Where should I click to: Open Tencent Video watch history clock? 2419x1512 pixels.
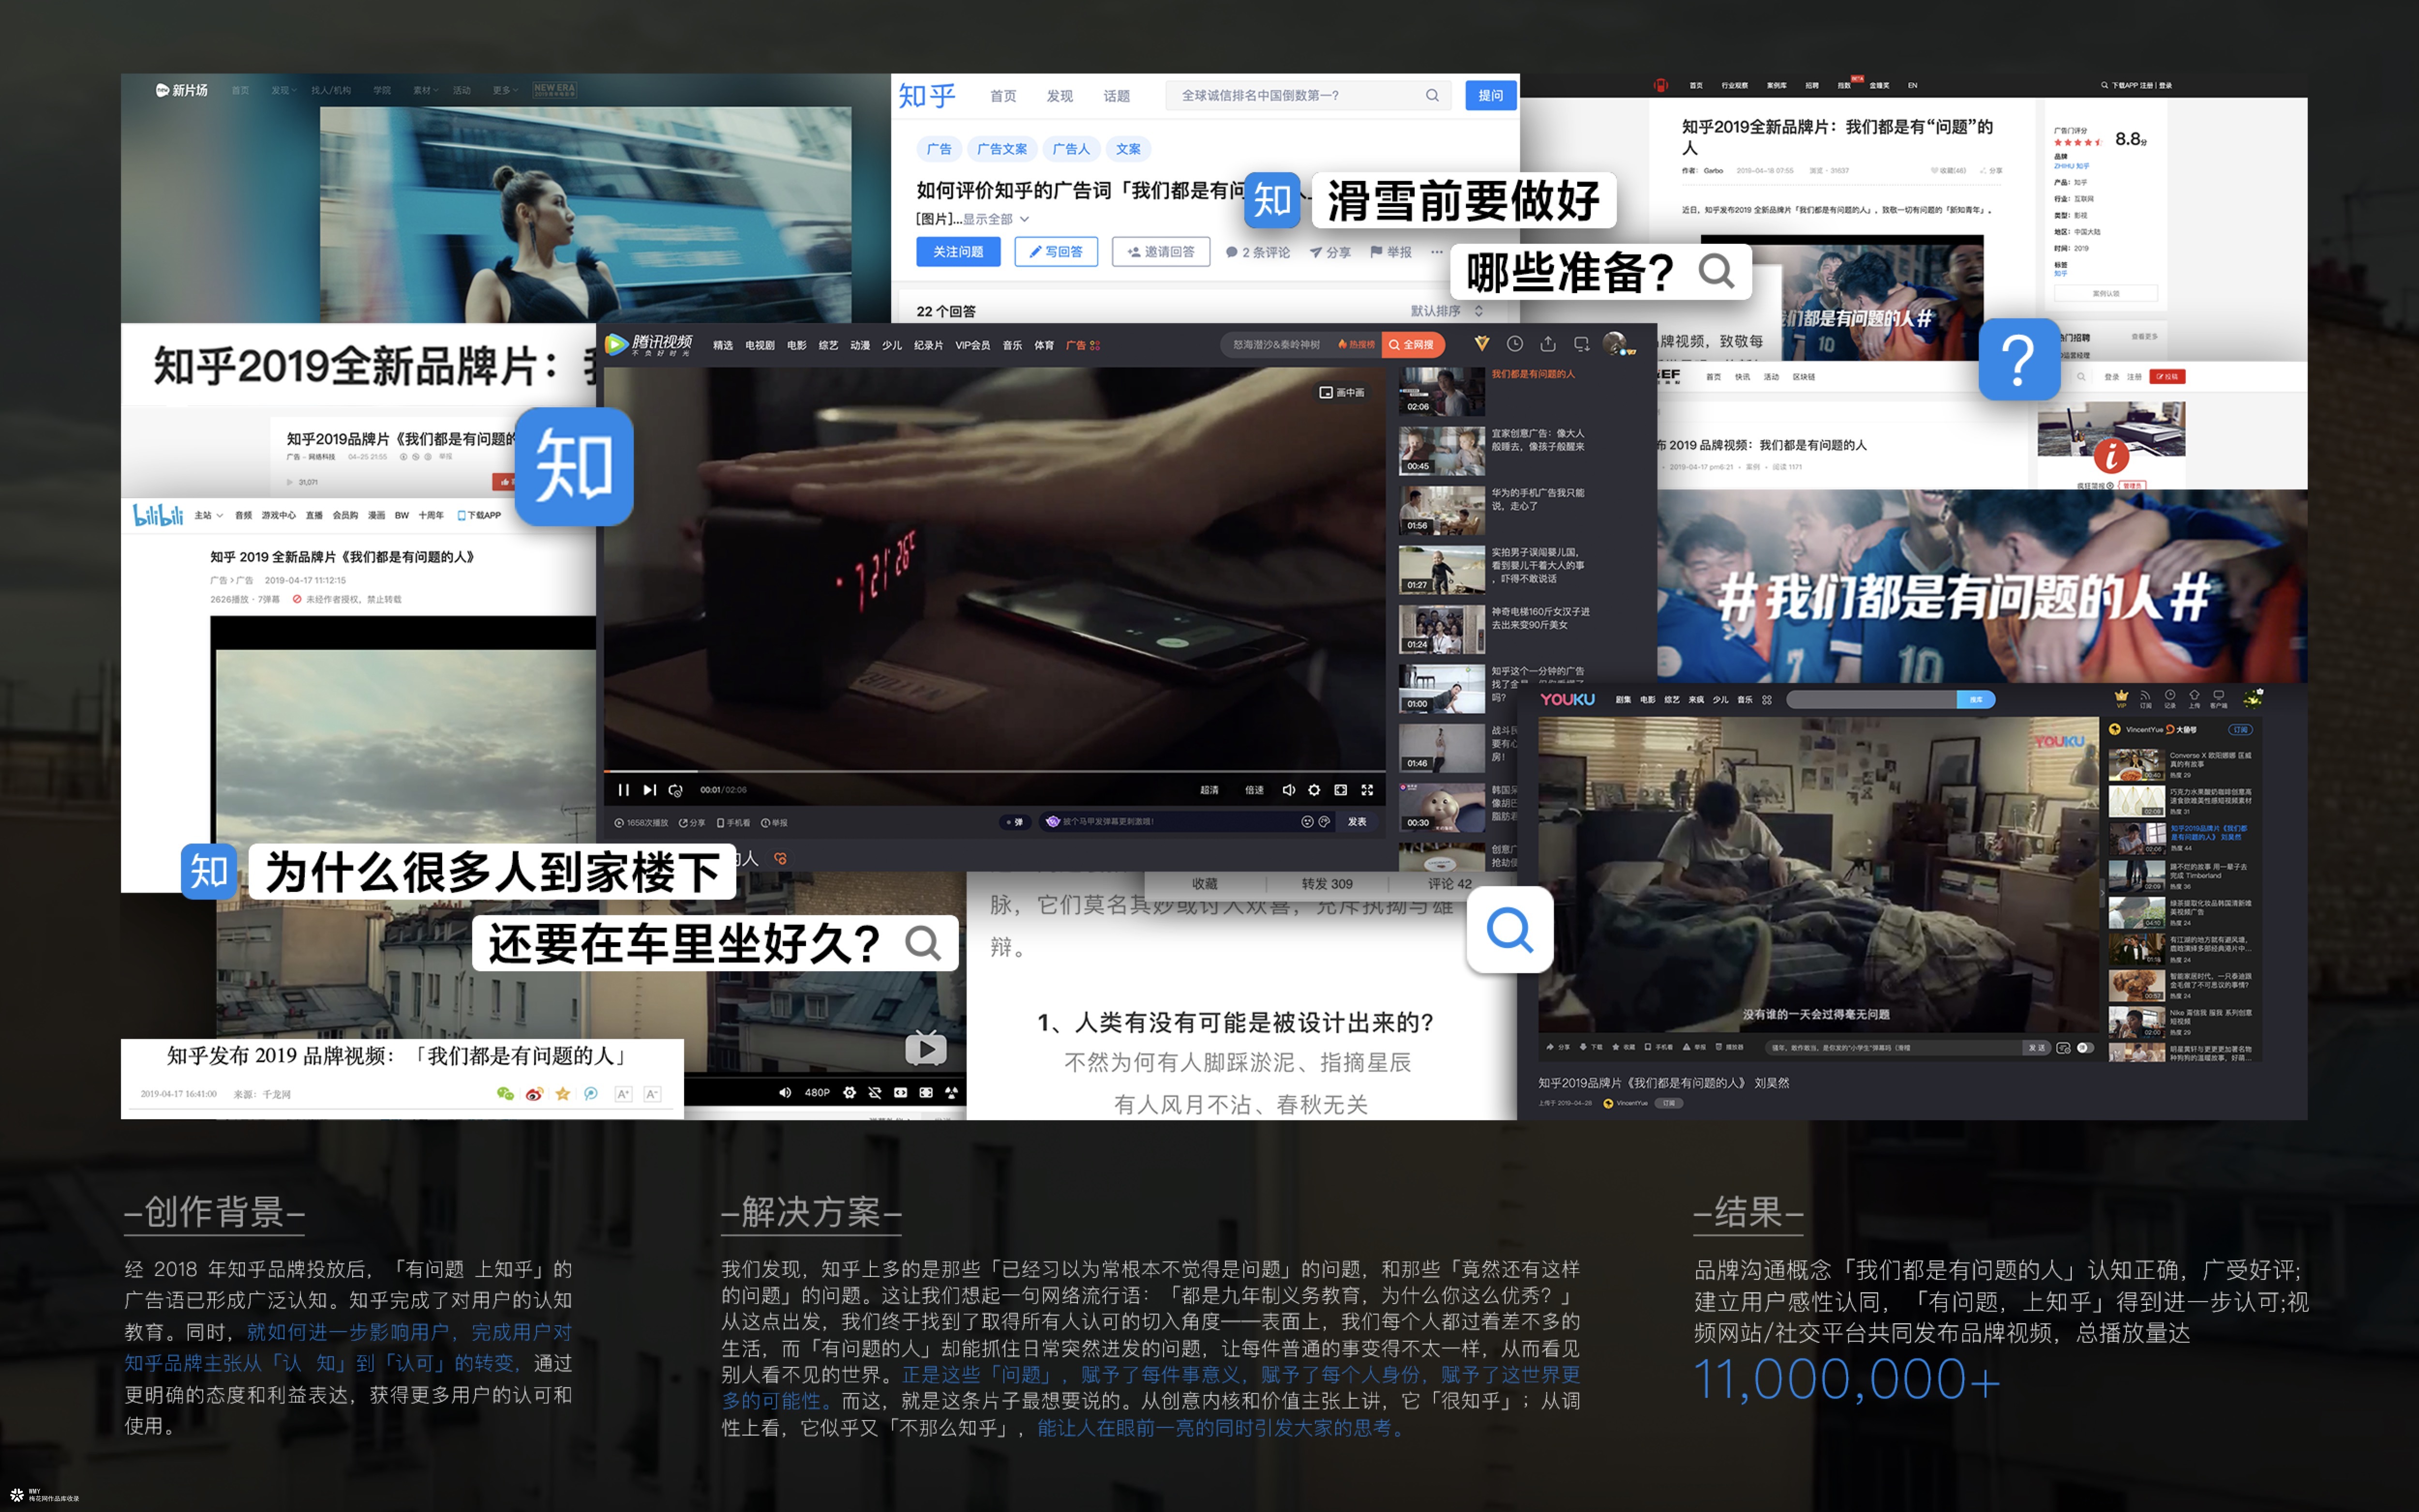coord(1515,344)
